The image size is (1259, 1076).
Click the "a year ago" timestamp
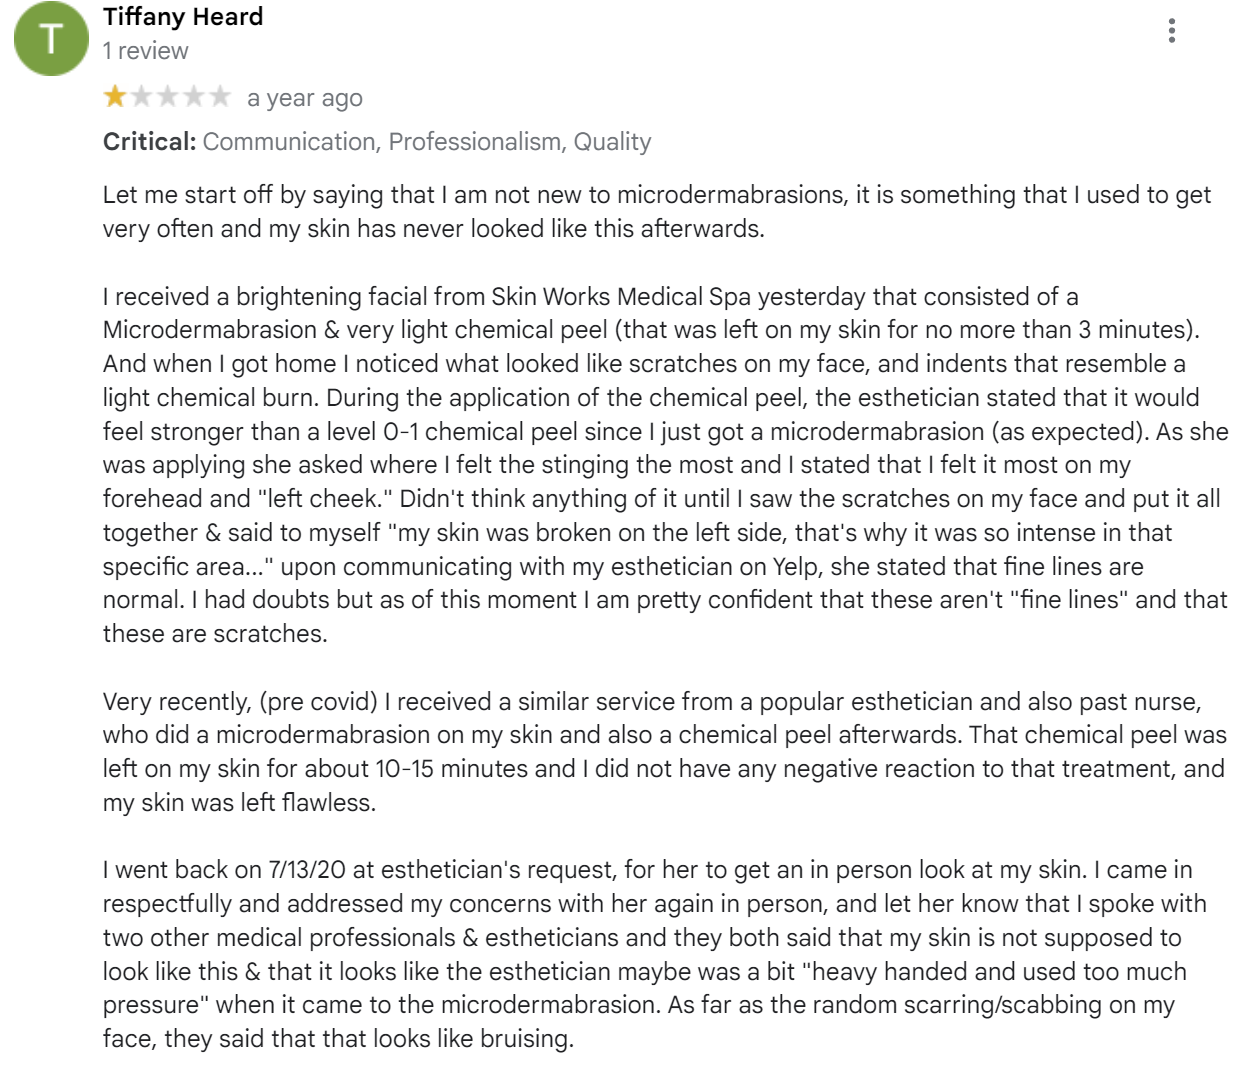coord(305,98)
